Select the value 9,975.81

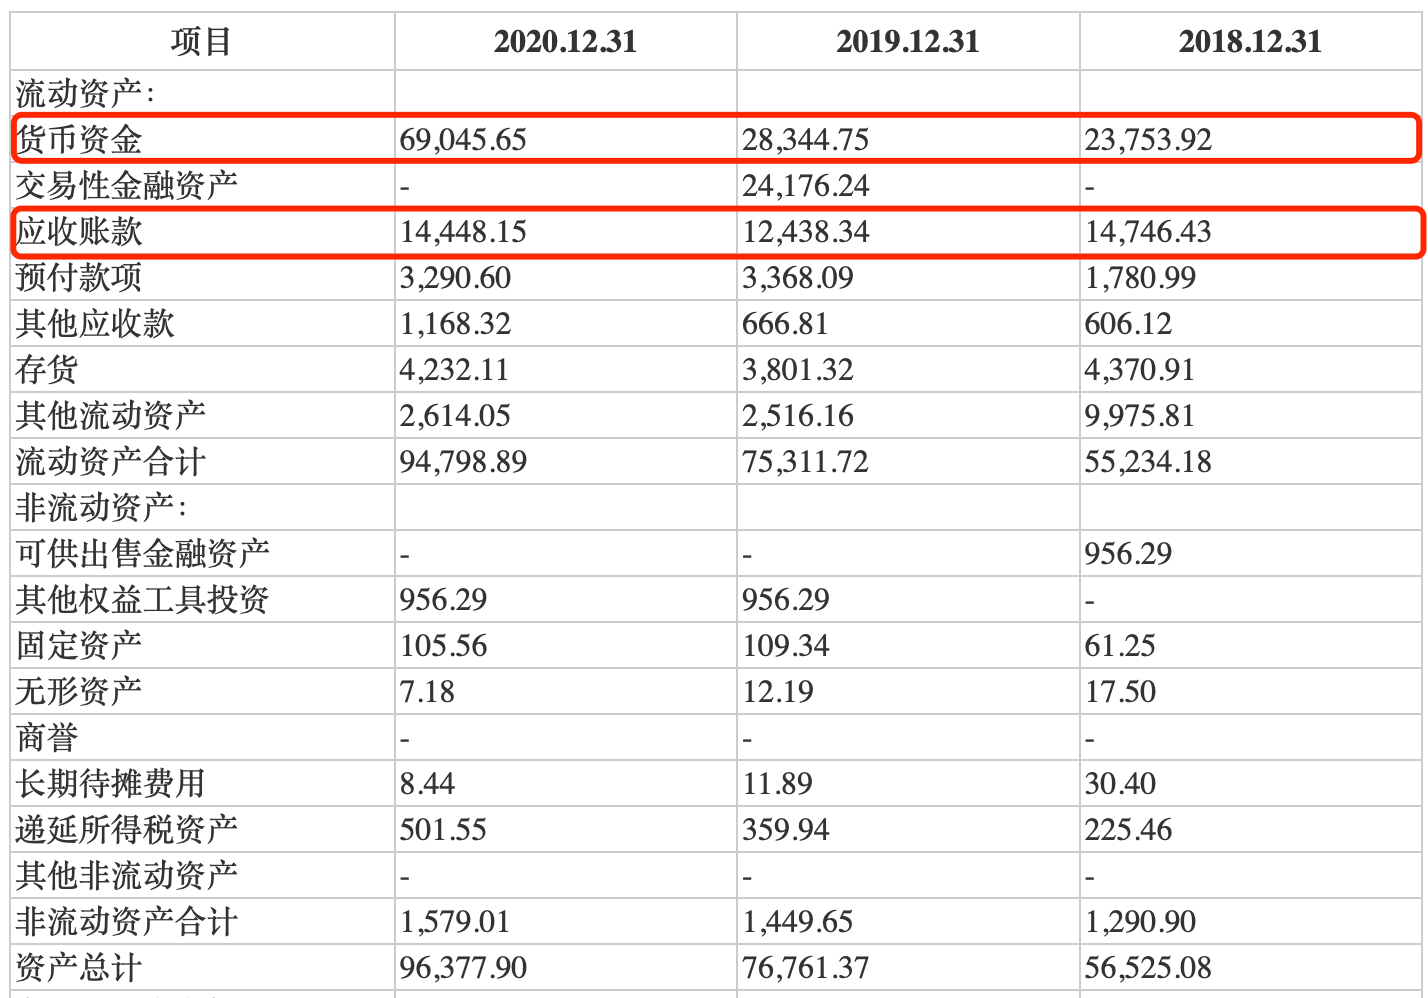tap(1140, 415)
